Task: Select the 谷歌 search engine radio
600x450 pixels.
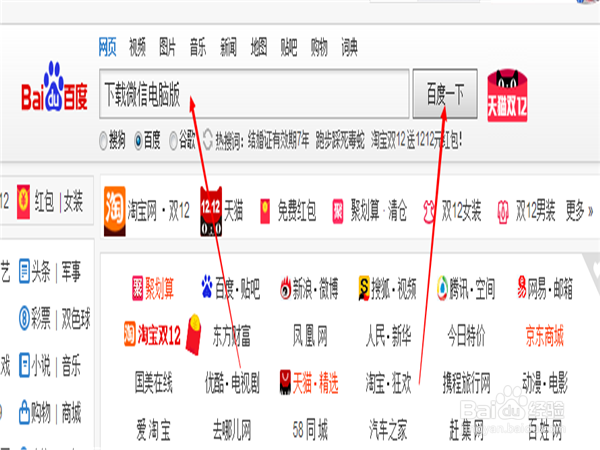Action: pyautogui.click(x=173, y=140)
